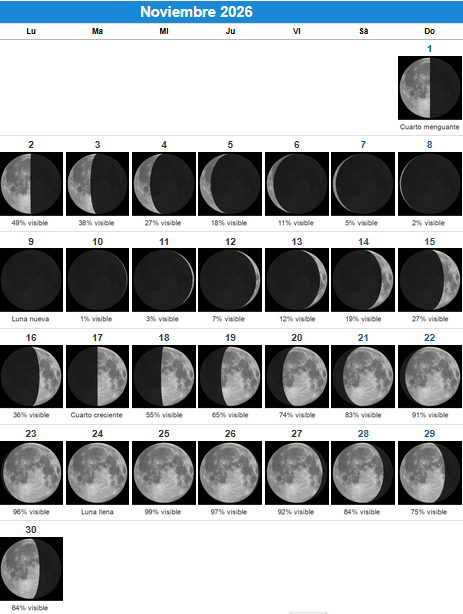Image resolution: width=463 pixels, height=614 pixels.
Task: Click the '2% visible' label
Action: click(428, 223)
